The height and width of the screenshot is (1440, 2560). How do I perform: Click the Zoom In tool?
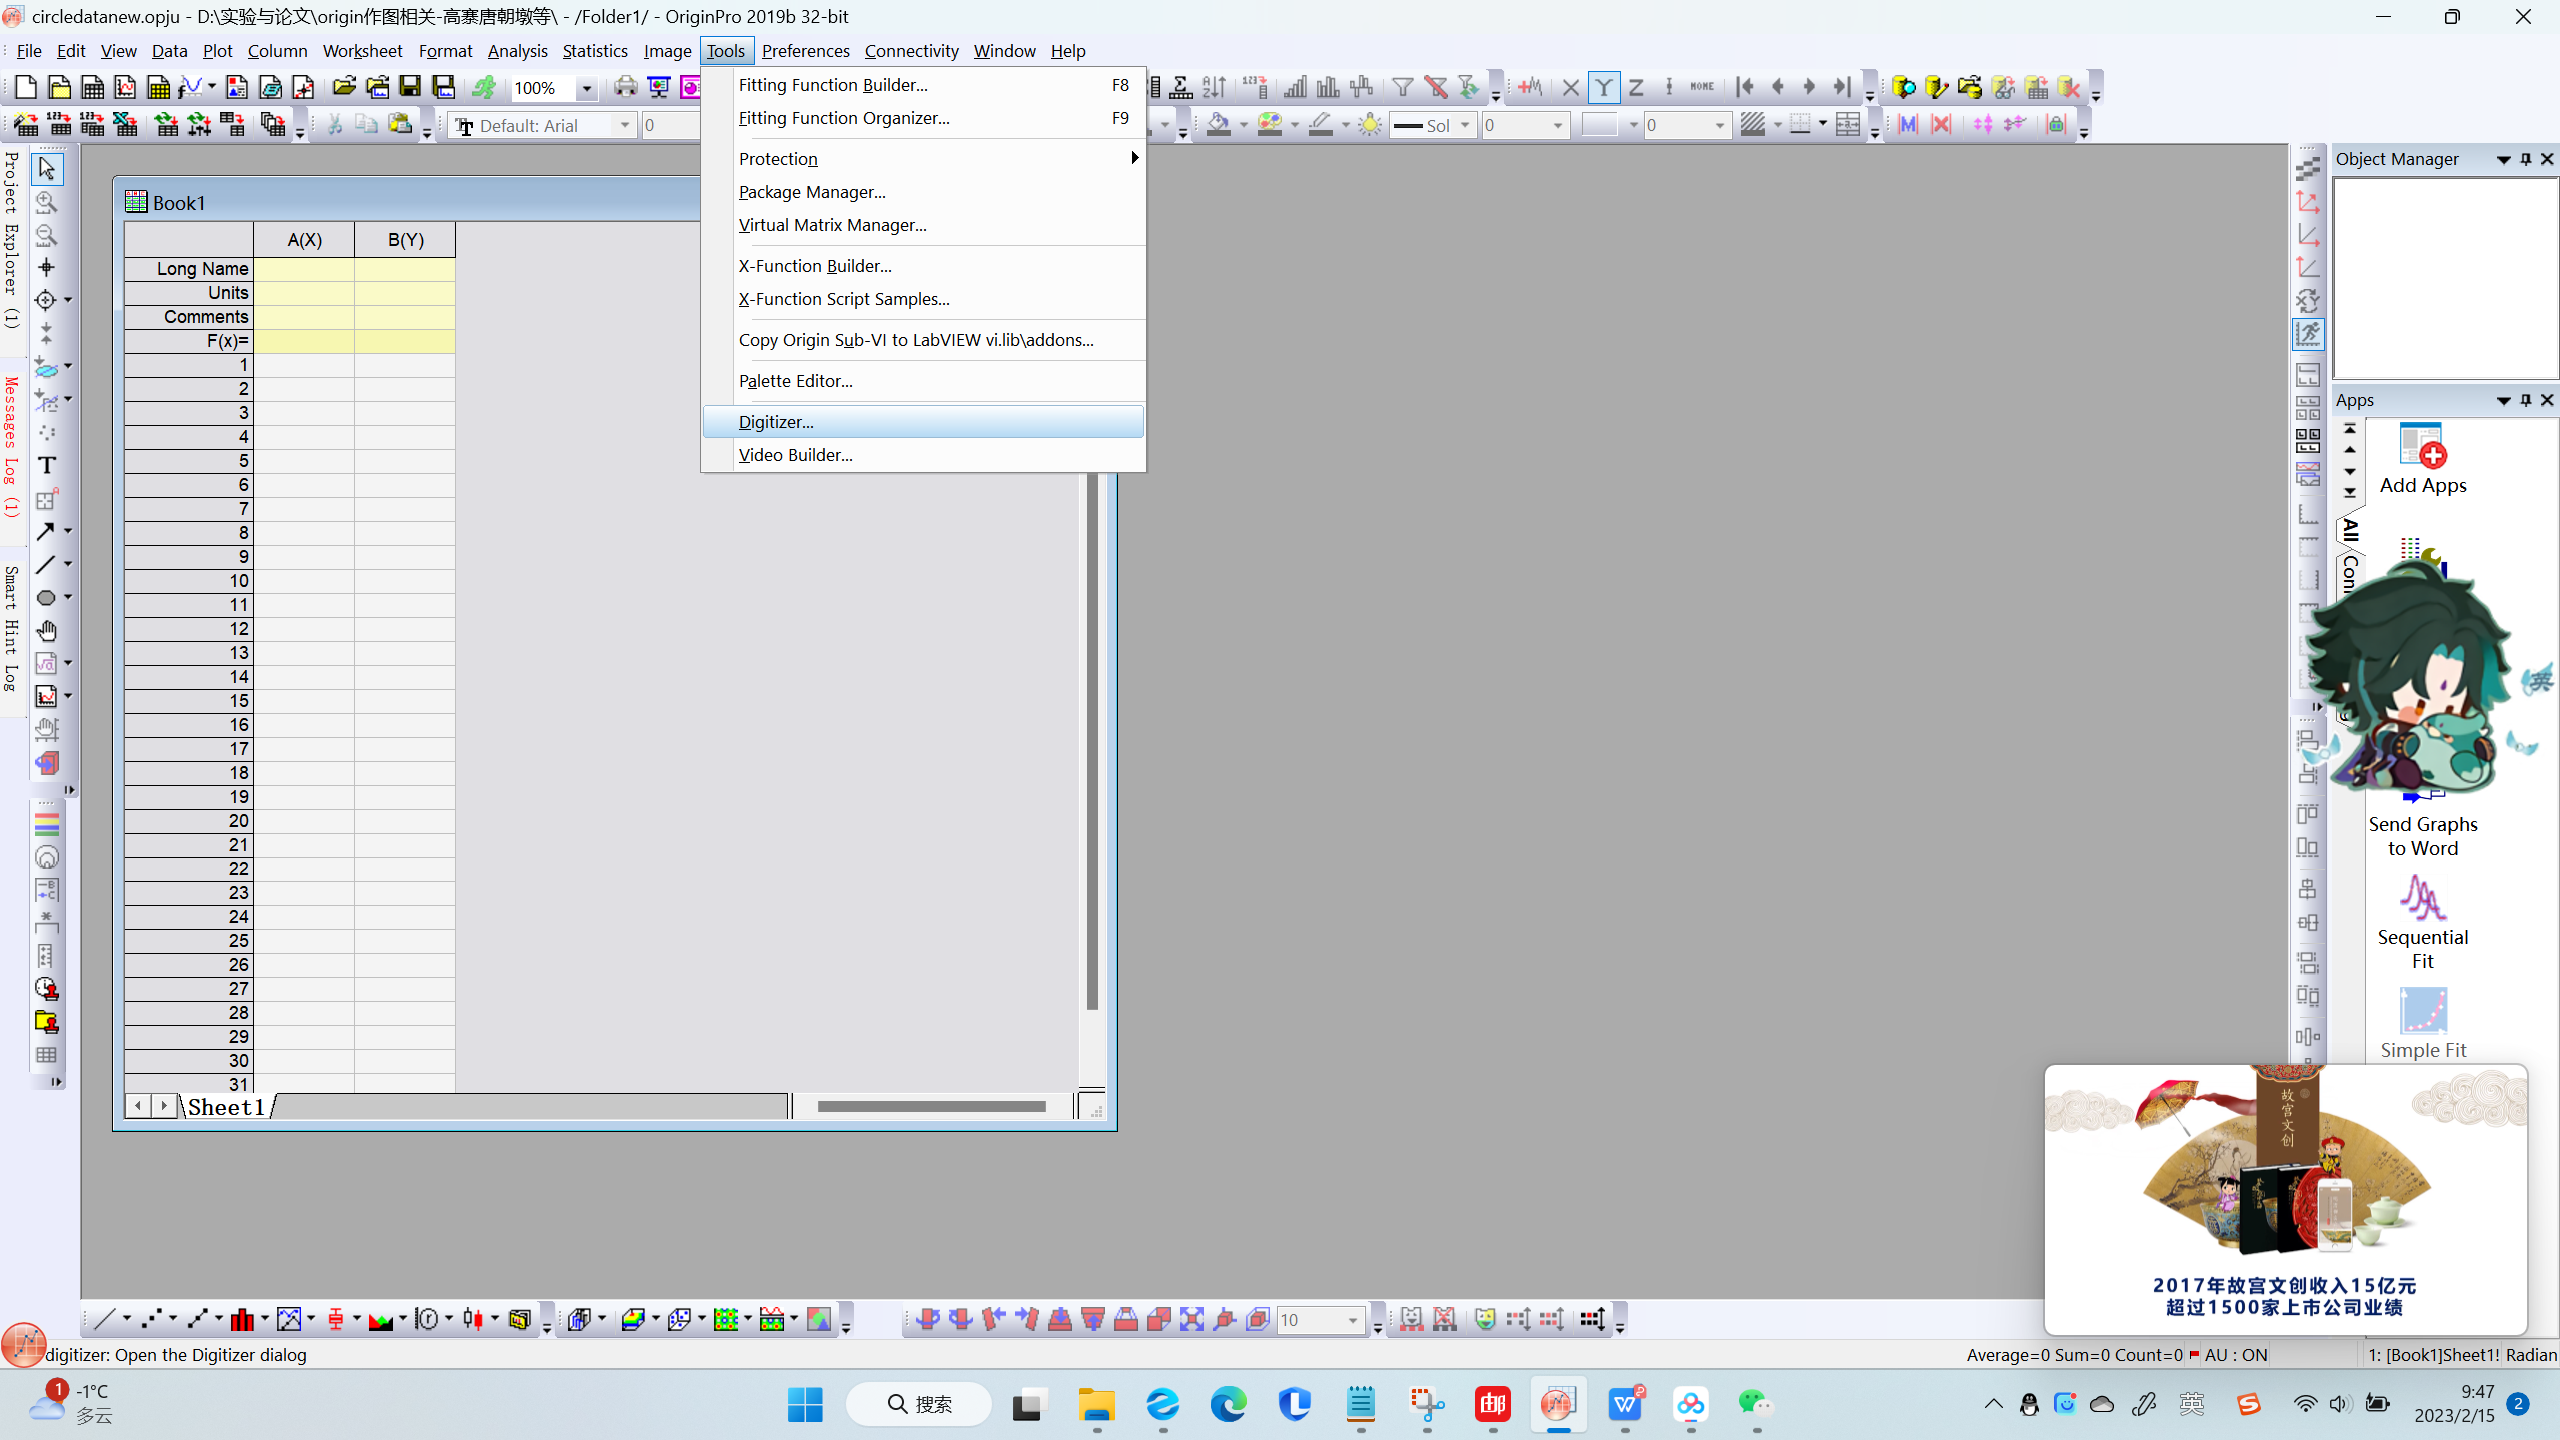coord(46,202)
